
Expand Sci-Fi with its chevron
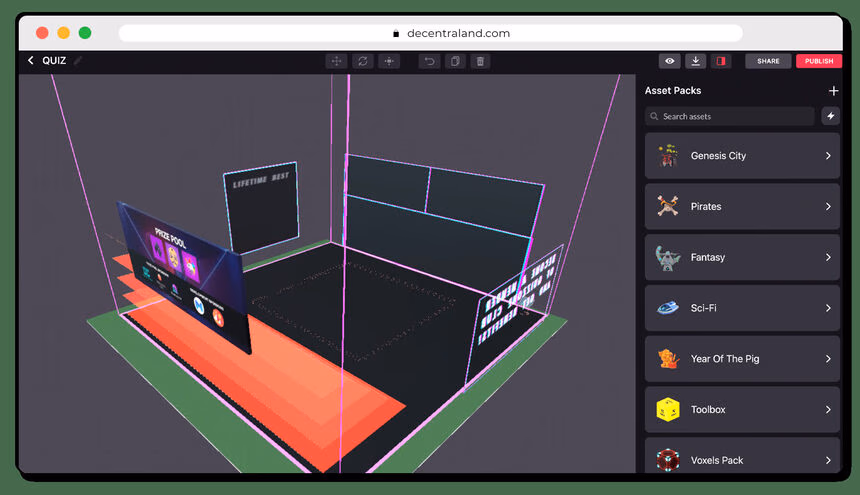click(x=828, y=308)
